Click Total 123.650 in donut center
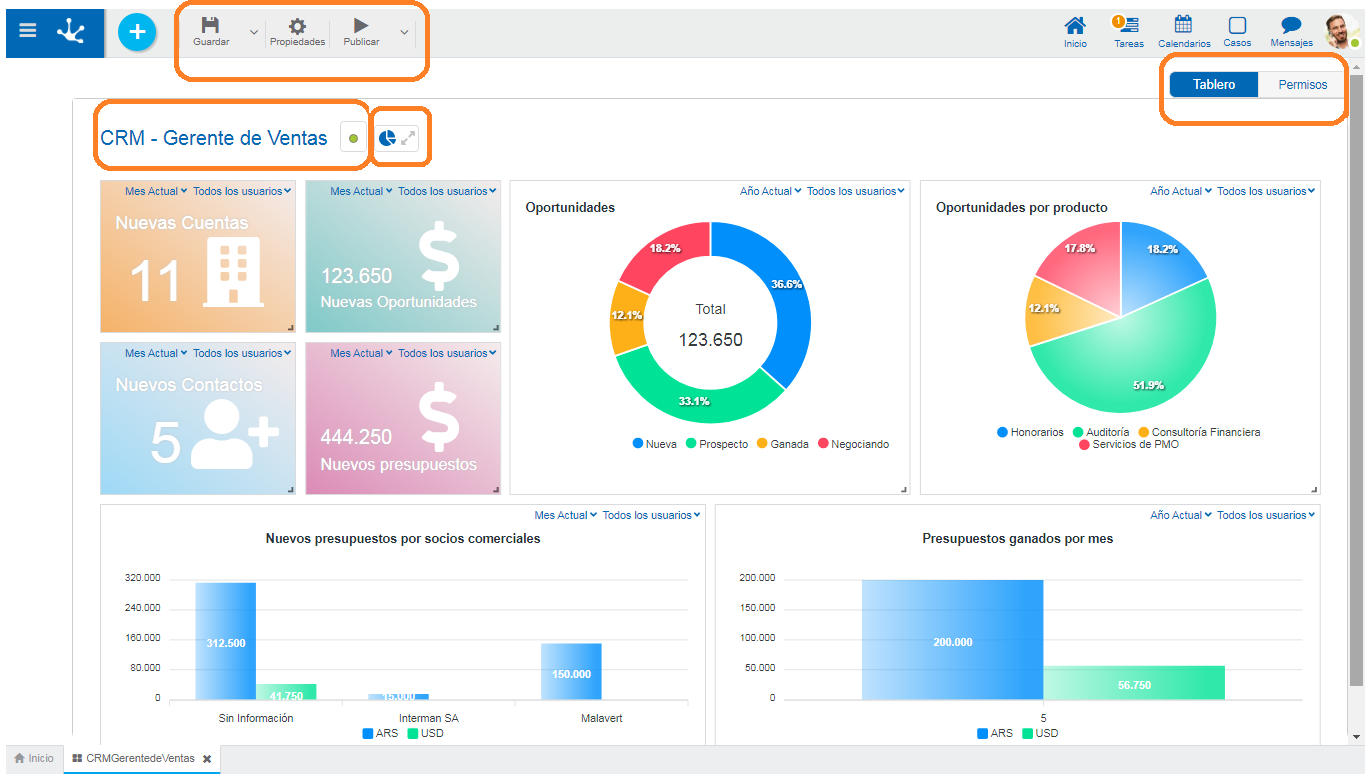Image resolution: width=1366 pixels, height=774 pixels. pyautogui.click(x=711, y=325)
